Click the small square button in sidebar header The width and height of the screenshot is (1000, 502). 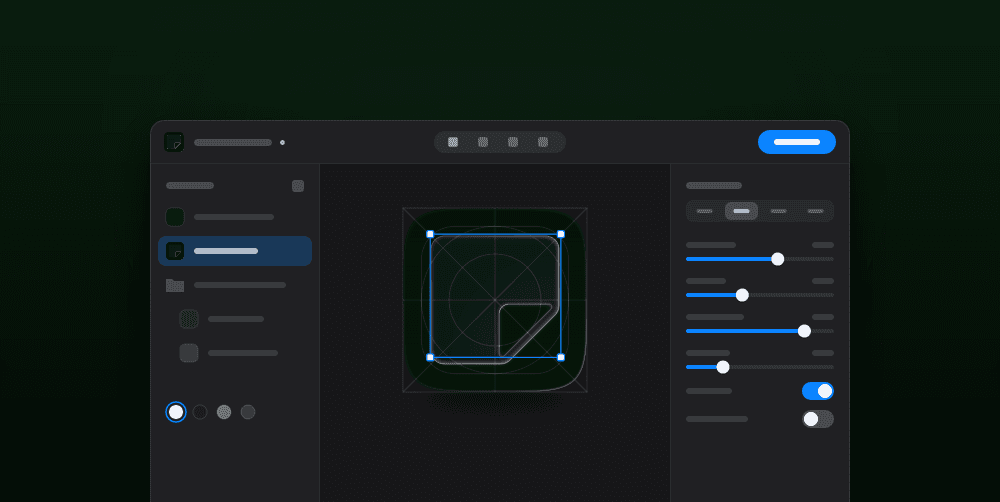[298, 186]
